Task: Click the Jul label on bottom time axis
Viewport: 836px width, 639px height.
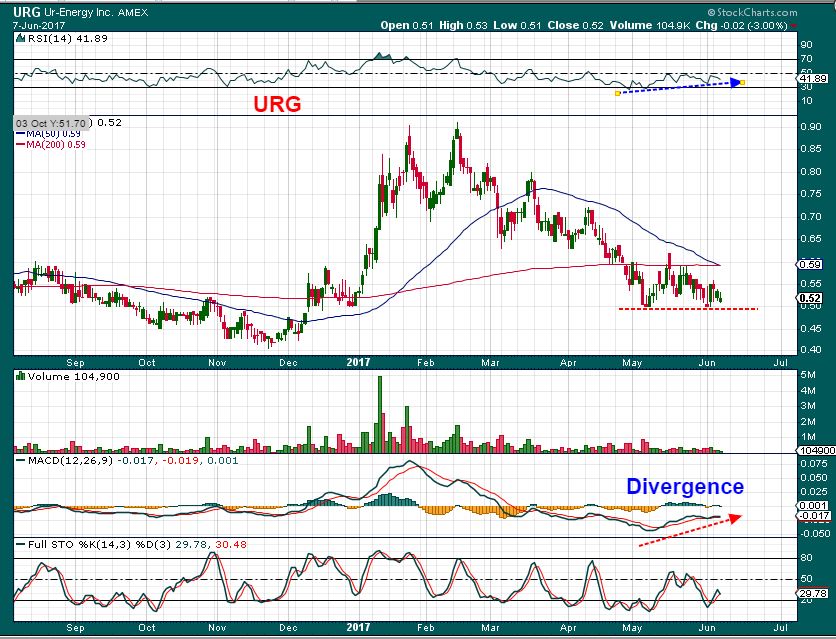Action: 781,627
